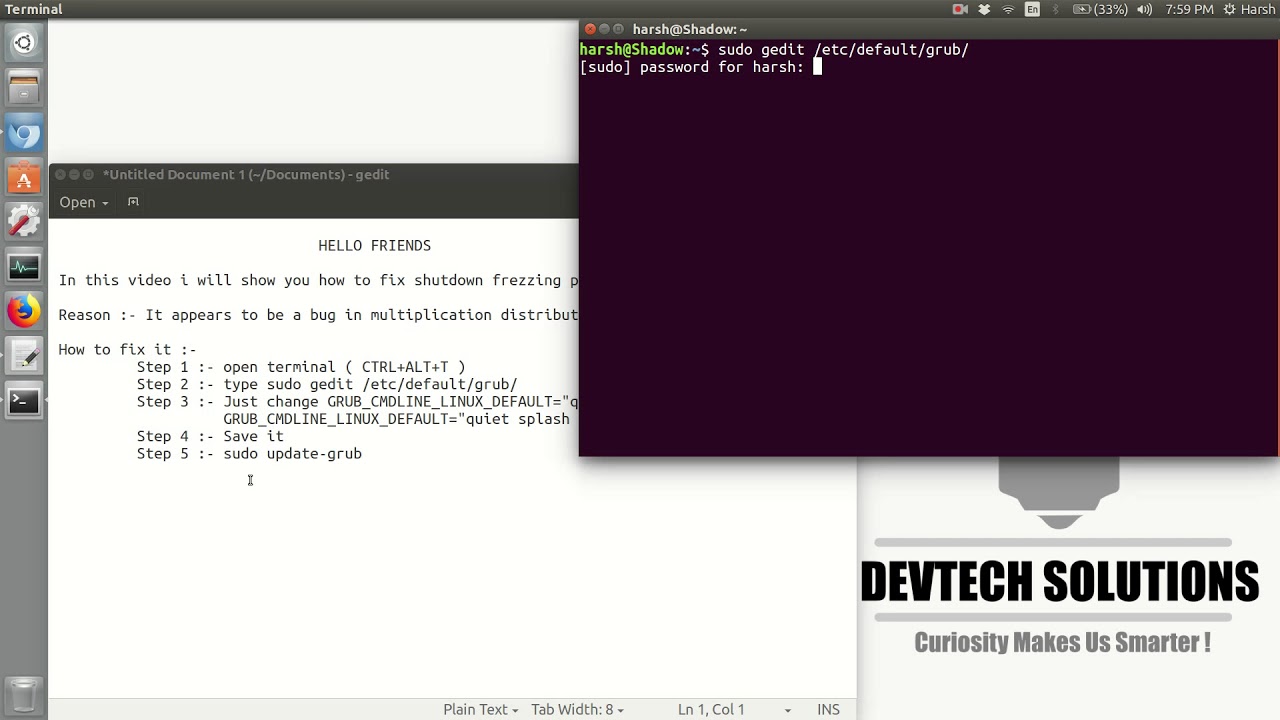This screenshot has width=1280, height=720.
Task: Click the sudo password prompt in Terminal
Action: (692, 67)
